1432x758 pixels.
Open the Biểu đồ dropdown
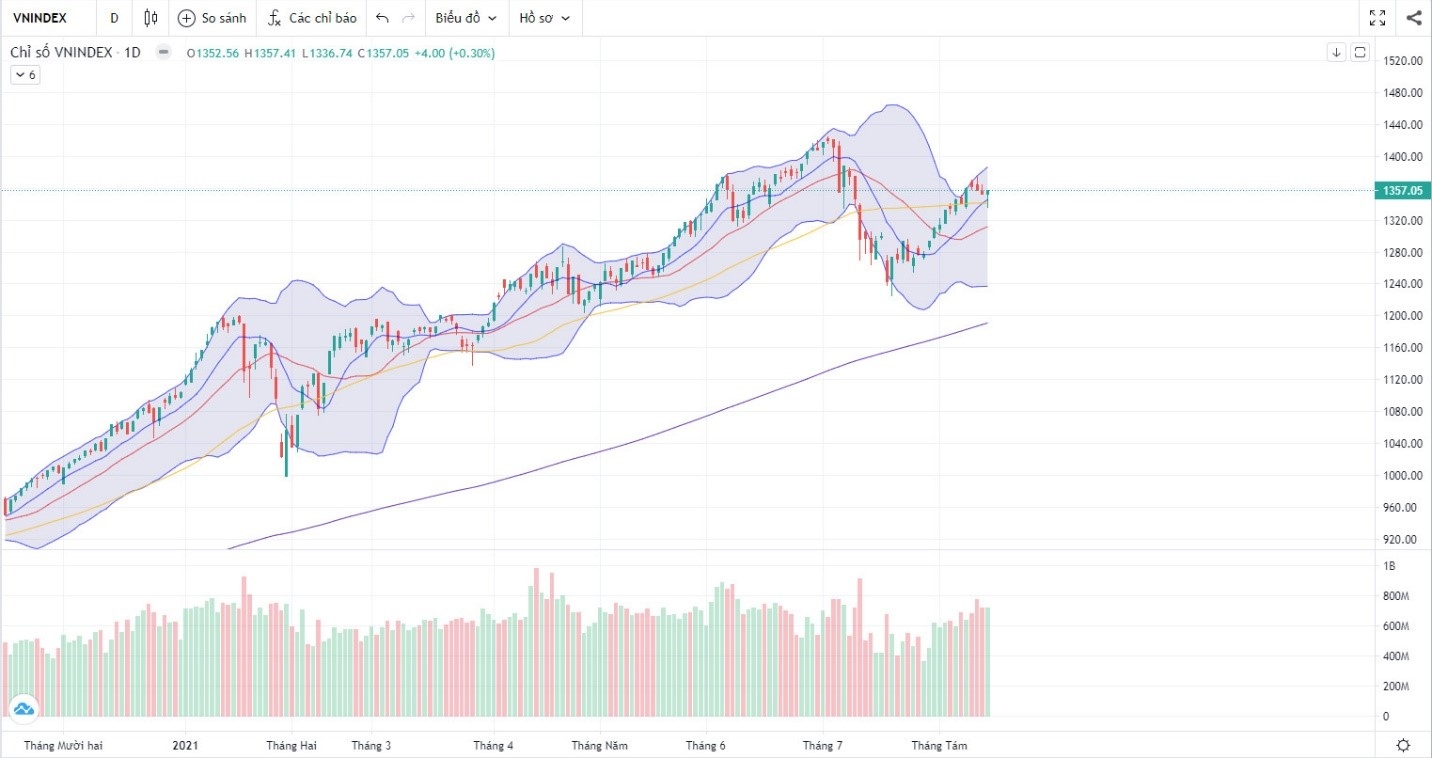point(466,18)
